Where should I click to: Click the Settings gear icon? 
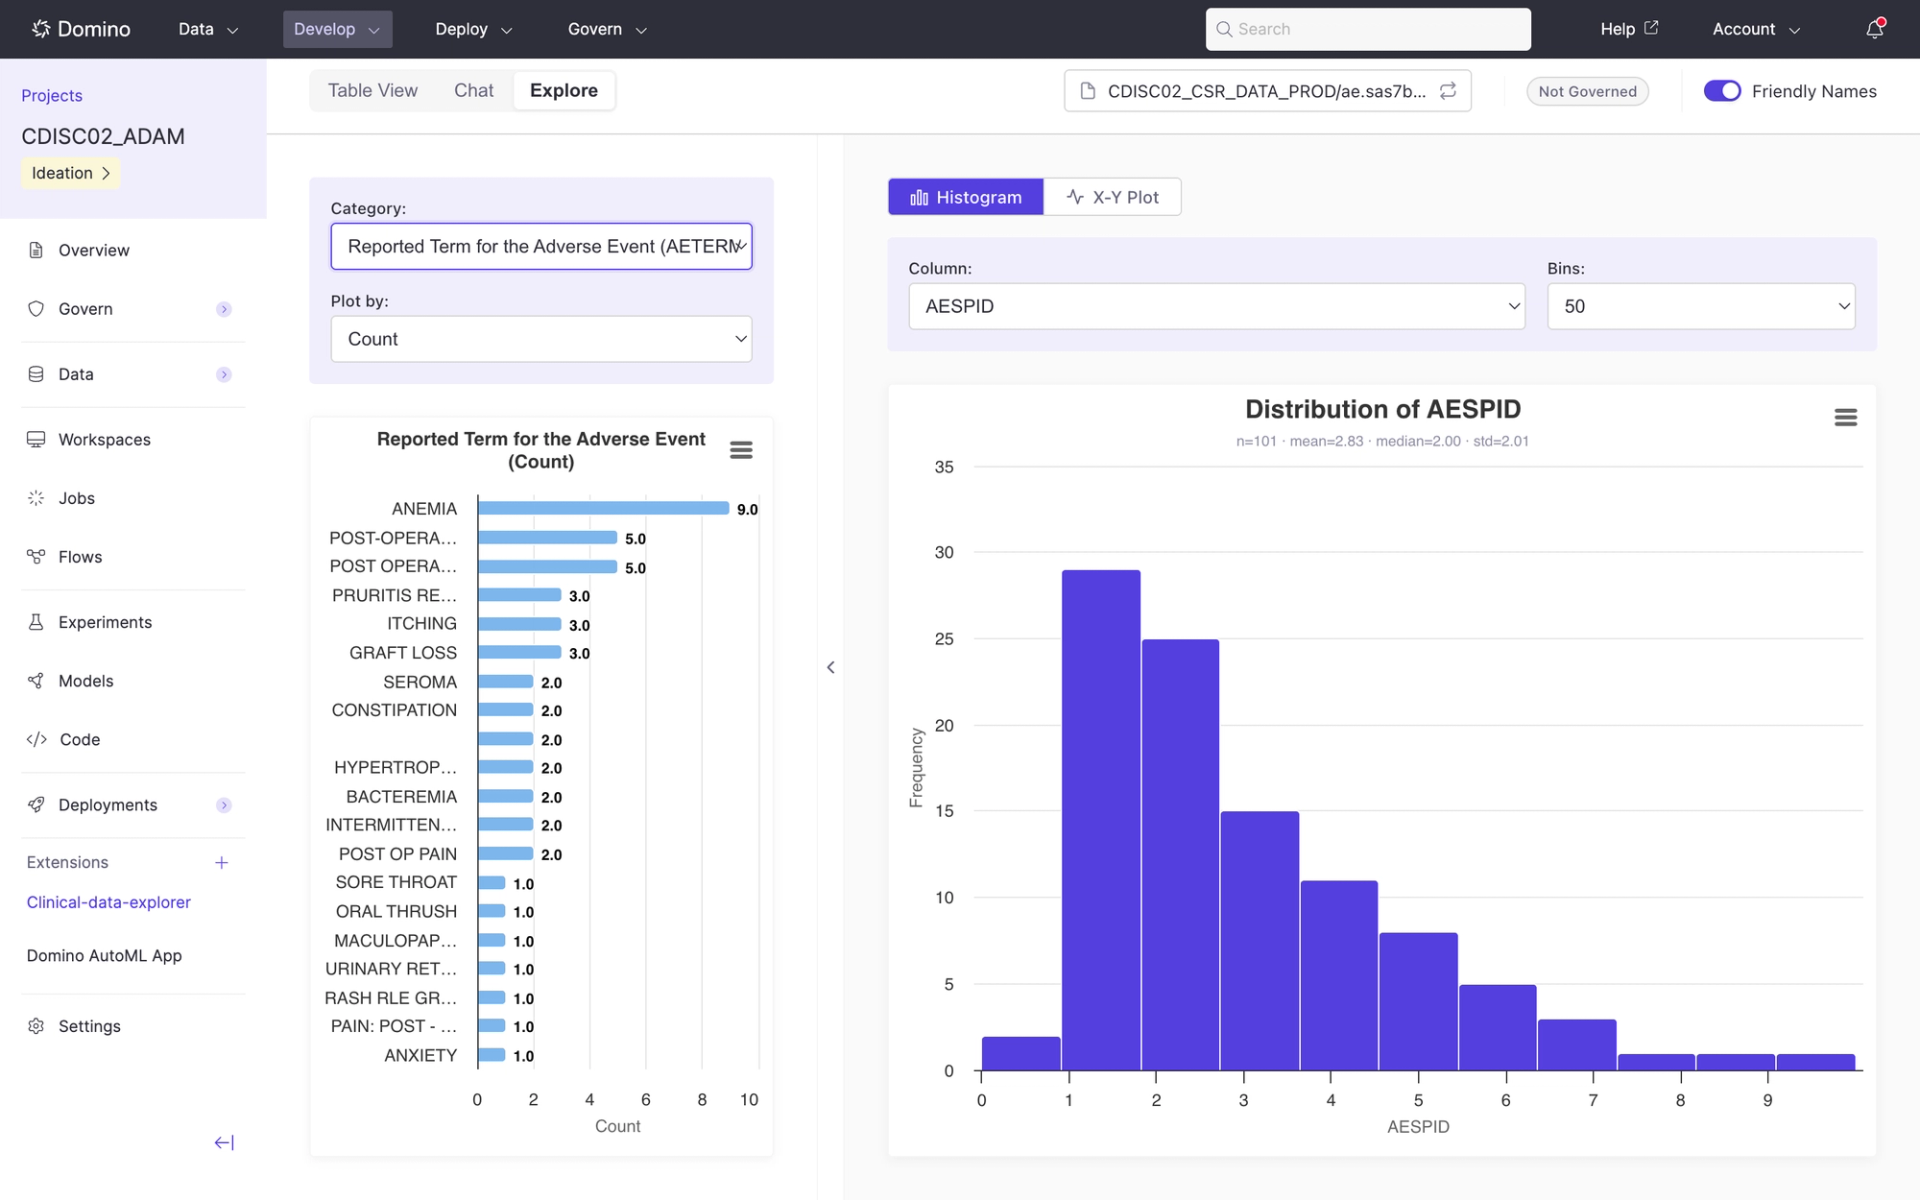(36, 1026)
